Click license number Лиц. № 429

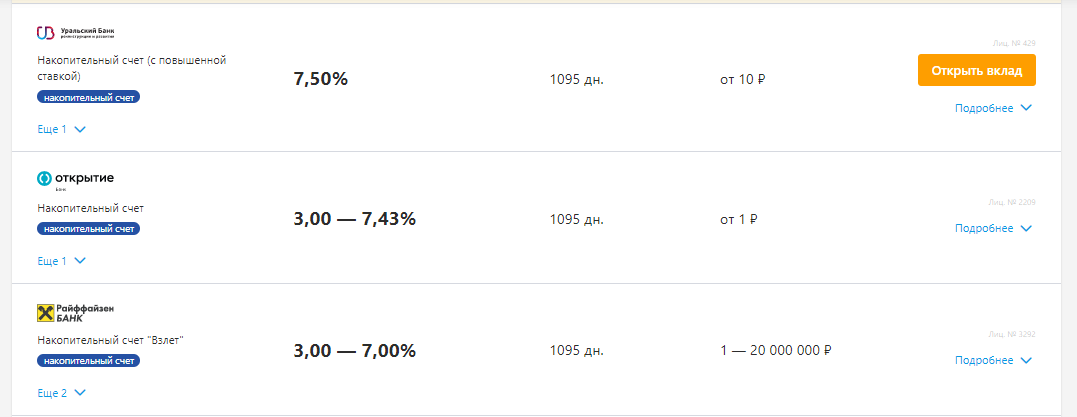pyautogui.click(x=1015, y=43)
